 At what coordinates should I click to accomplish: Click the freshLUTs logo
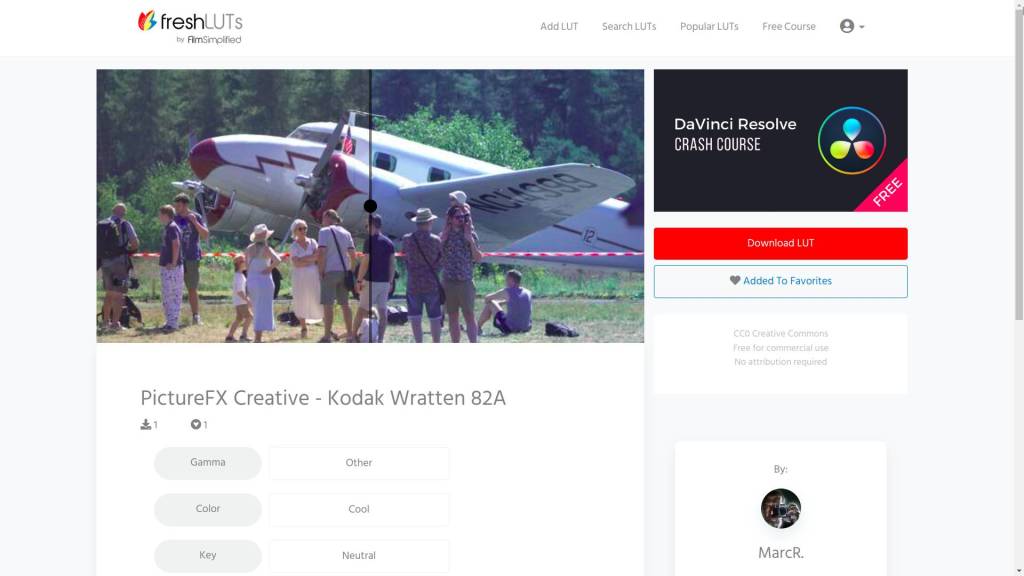(190, 27)
